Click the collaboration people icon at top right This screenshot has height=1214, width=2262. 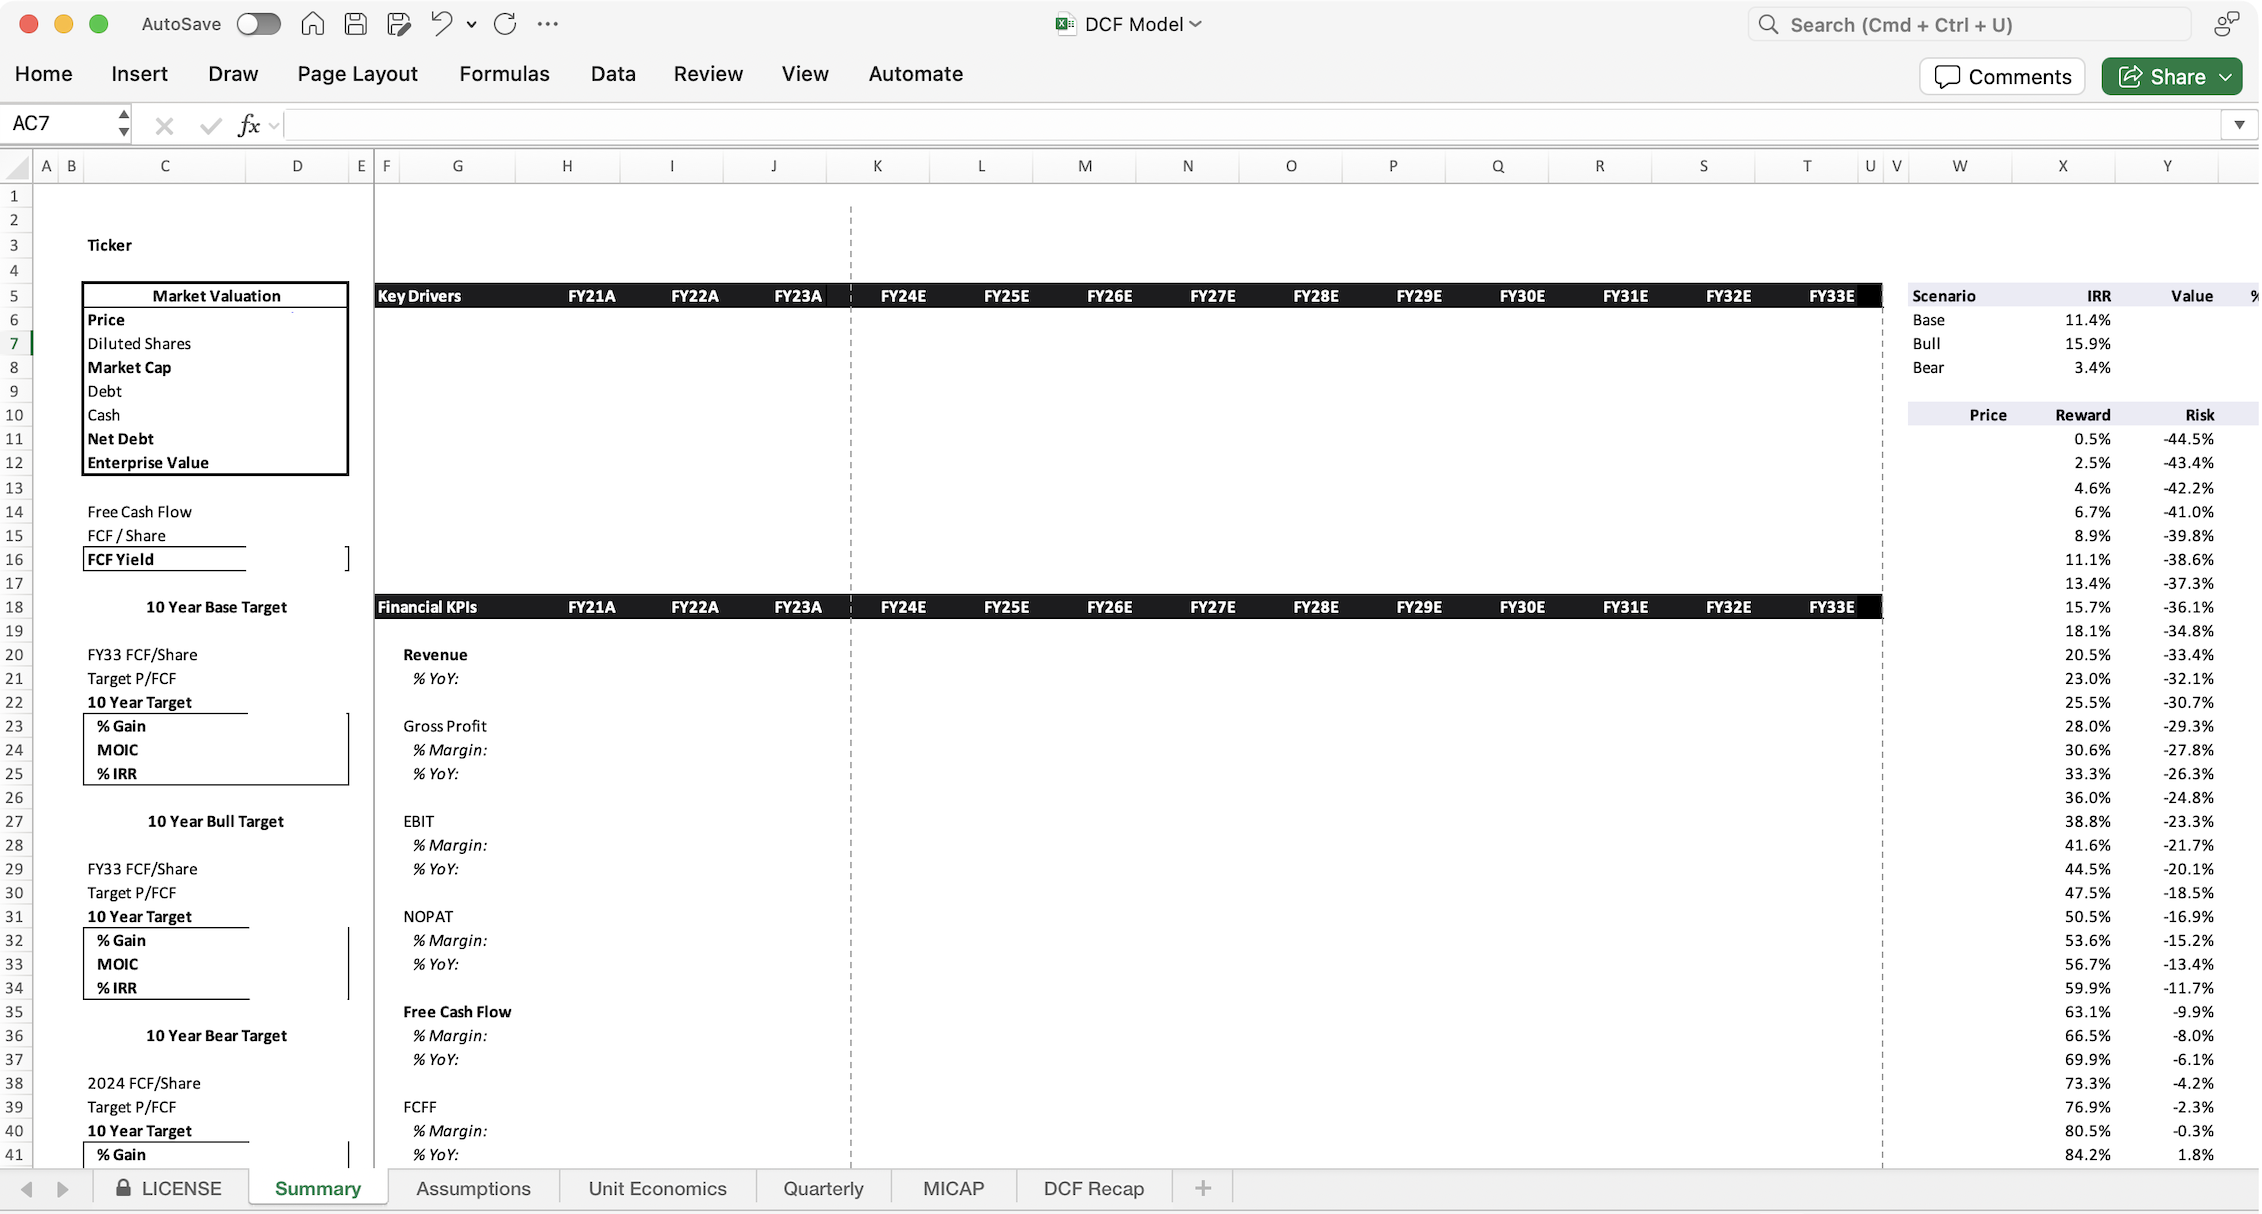2225,24
